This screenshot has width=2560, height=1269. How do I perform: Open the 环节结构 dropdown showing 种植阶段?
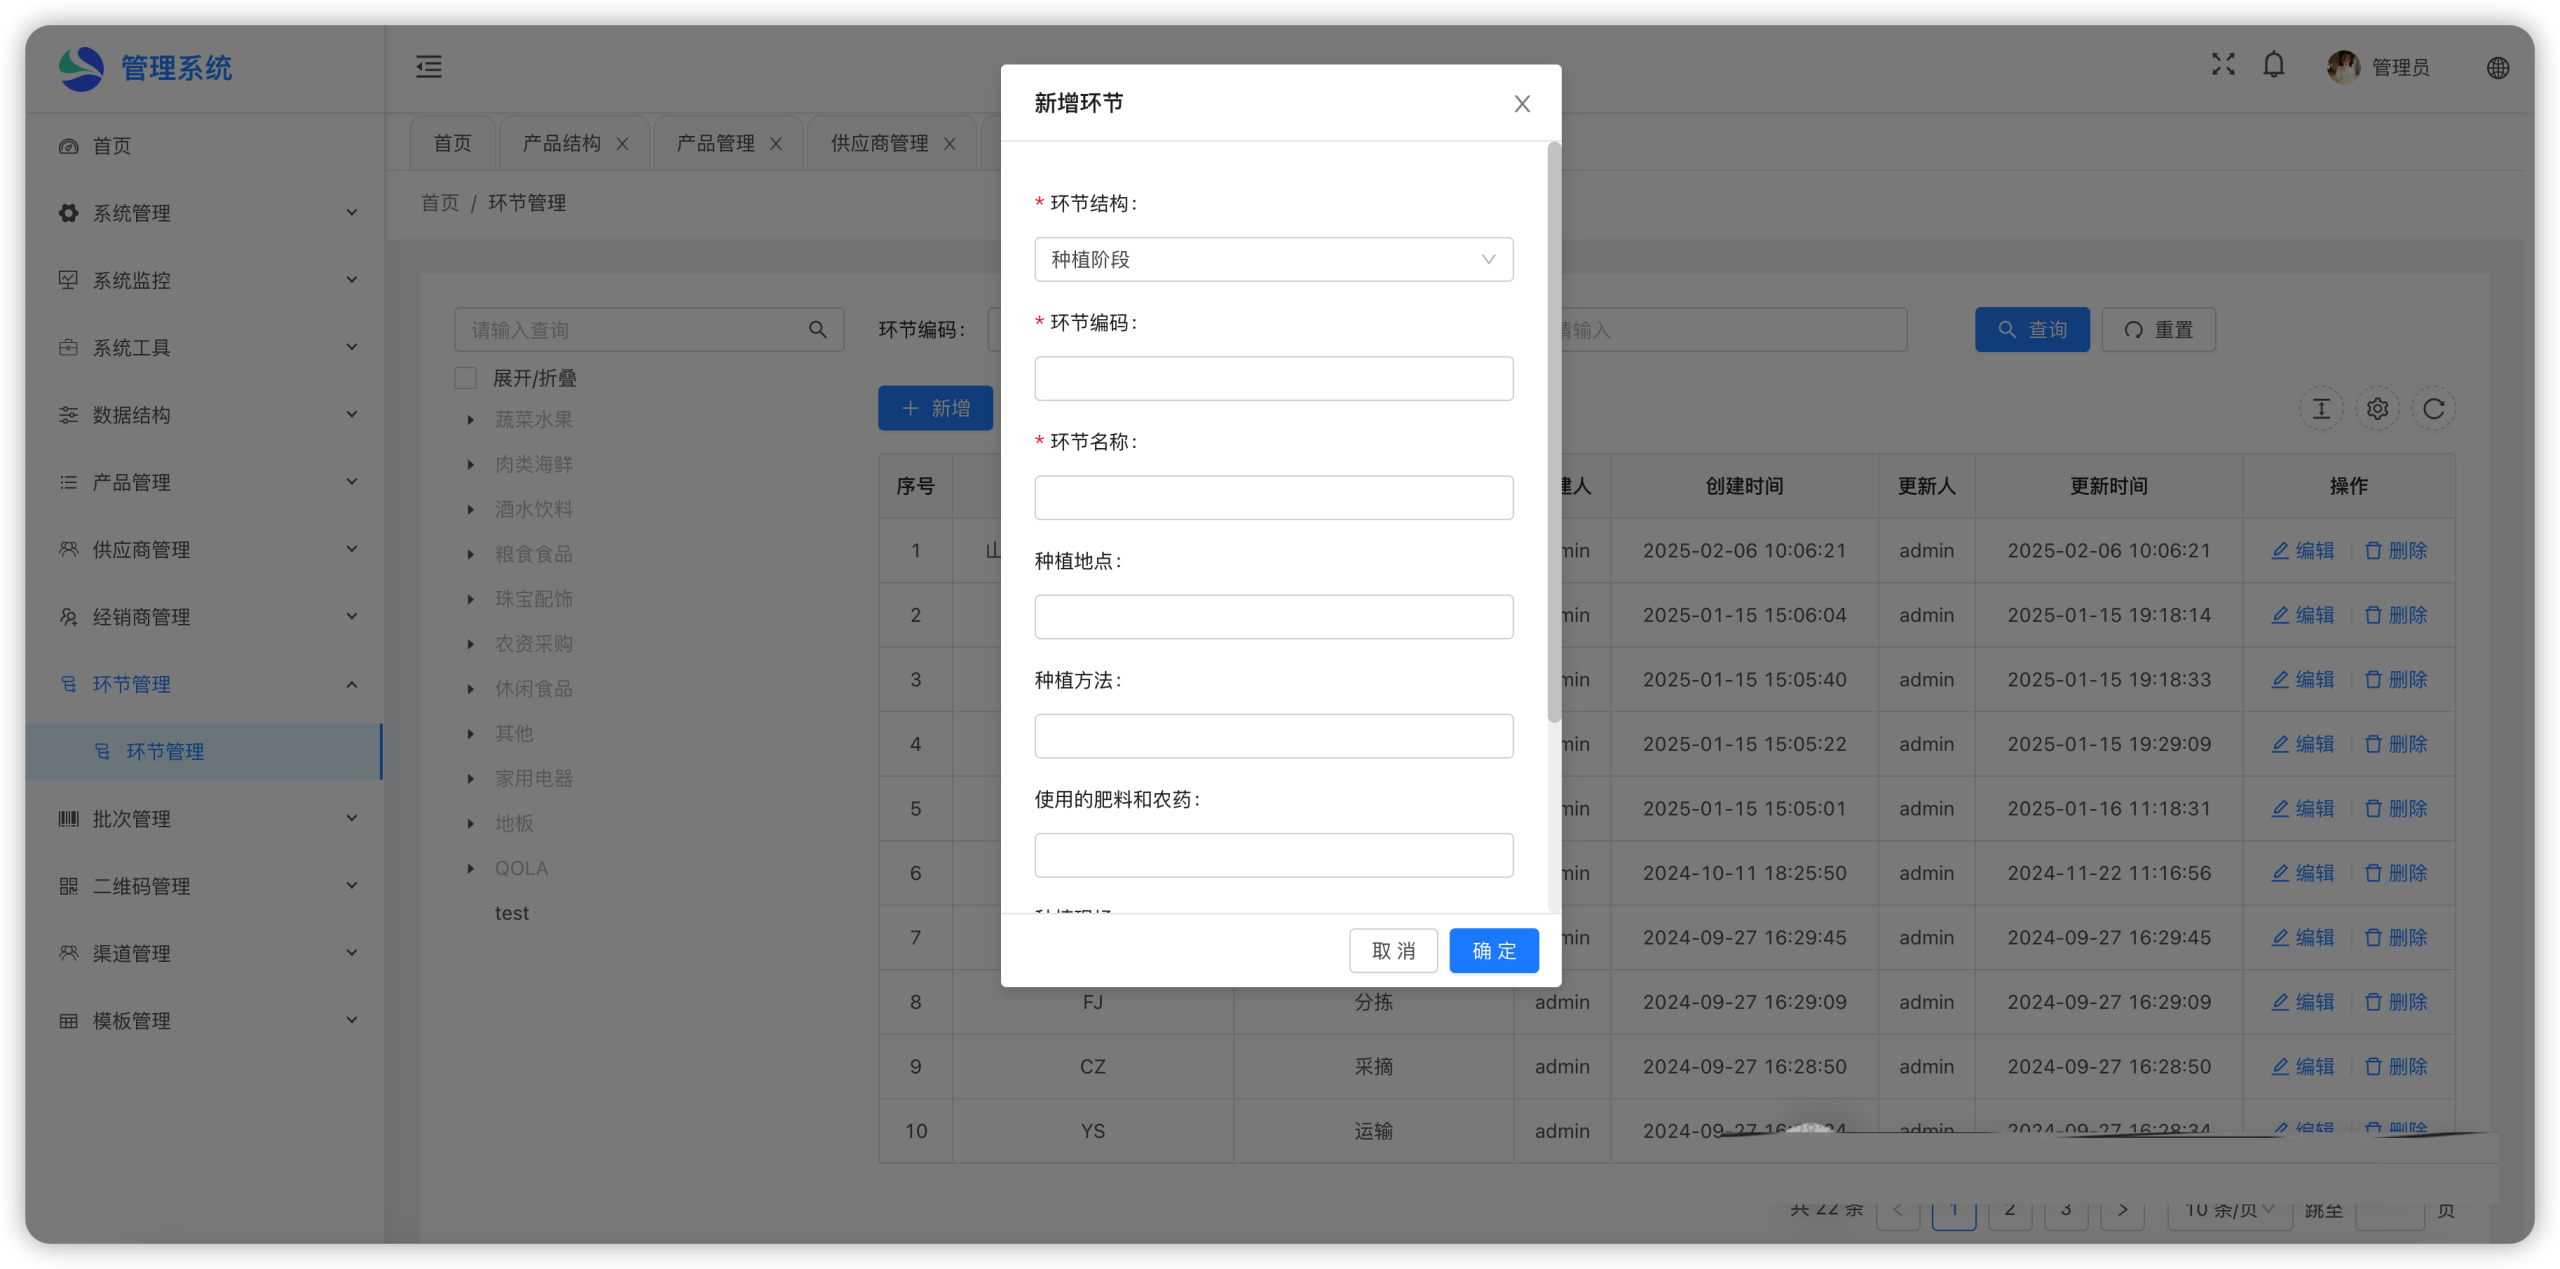click(1273, 260)
